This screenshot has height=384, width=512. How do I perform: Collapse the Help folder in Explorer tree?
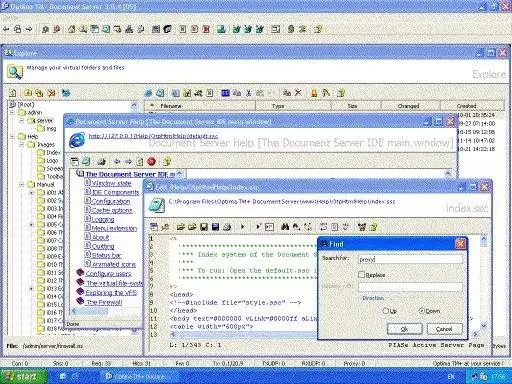[x=12, y=136]
